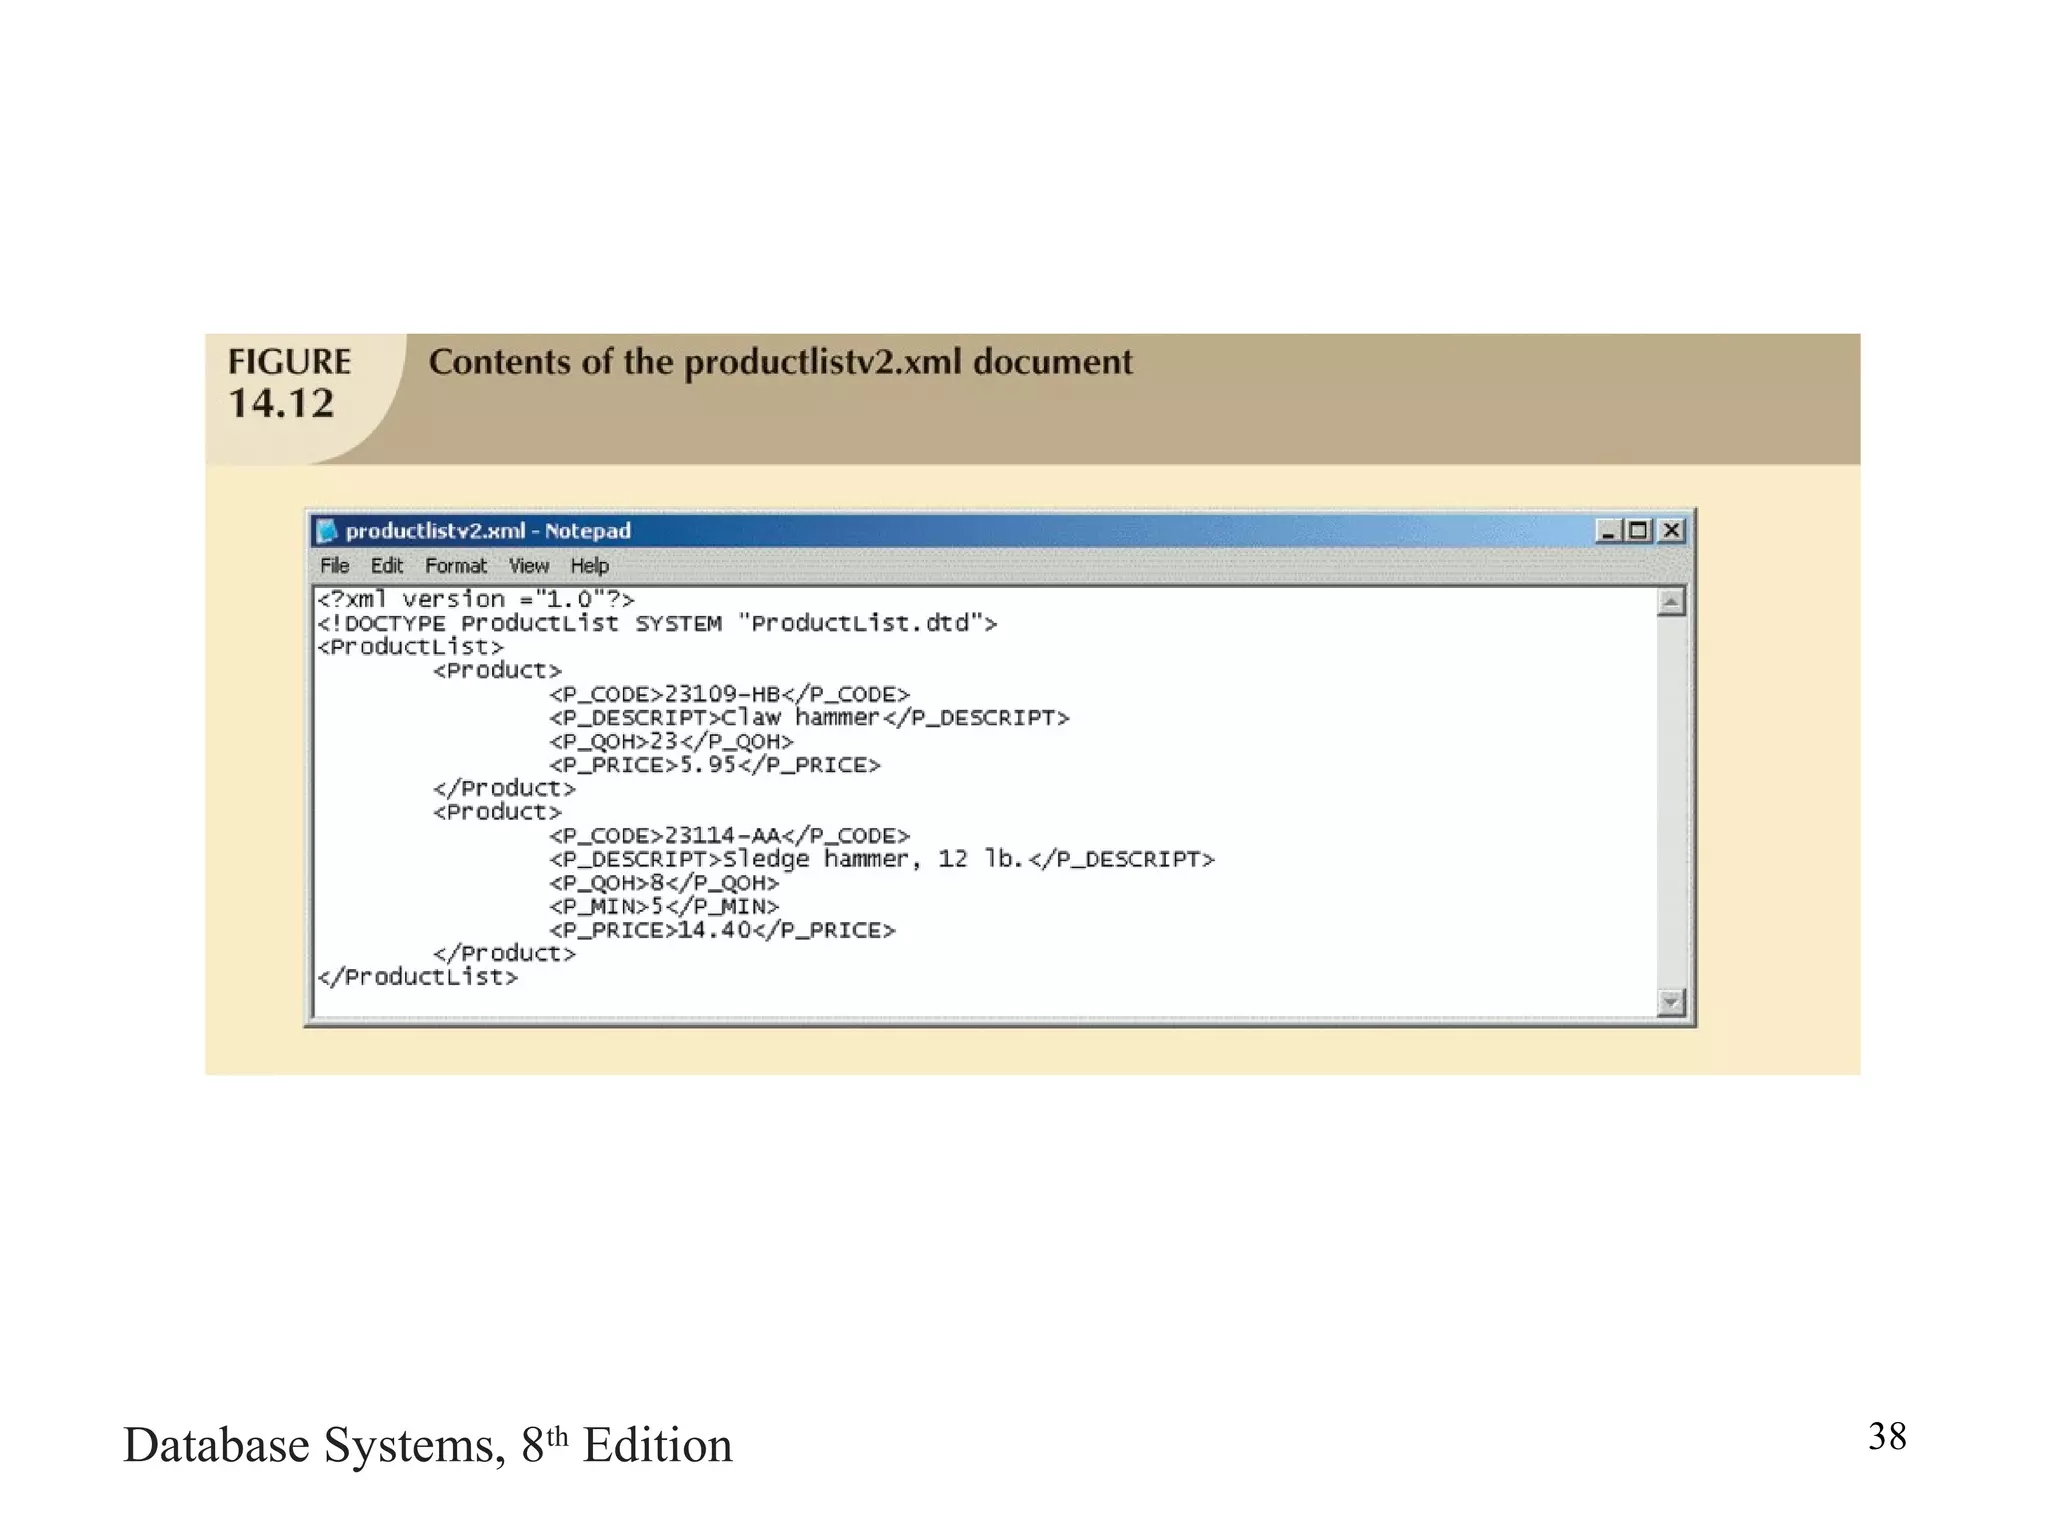
Task: Click the opening <ProductList> tag line
Action: click(411, 647)
